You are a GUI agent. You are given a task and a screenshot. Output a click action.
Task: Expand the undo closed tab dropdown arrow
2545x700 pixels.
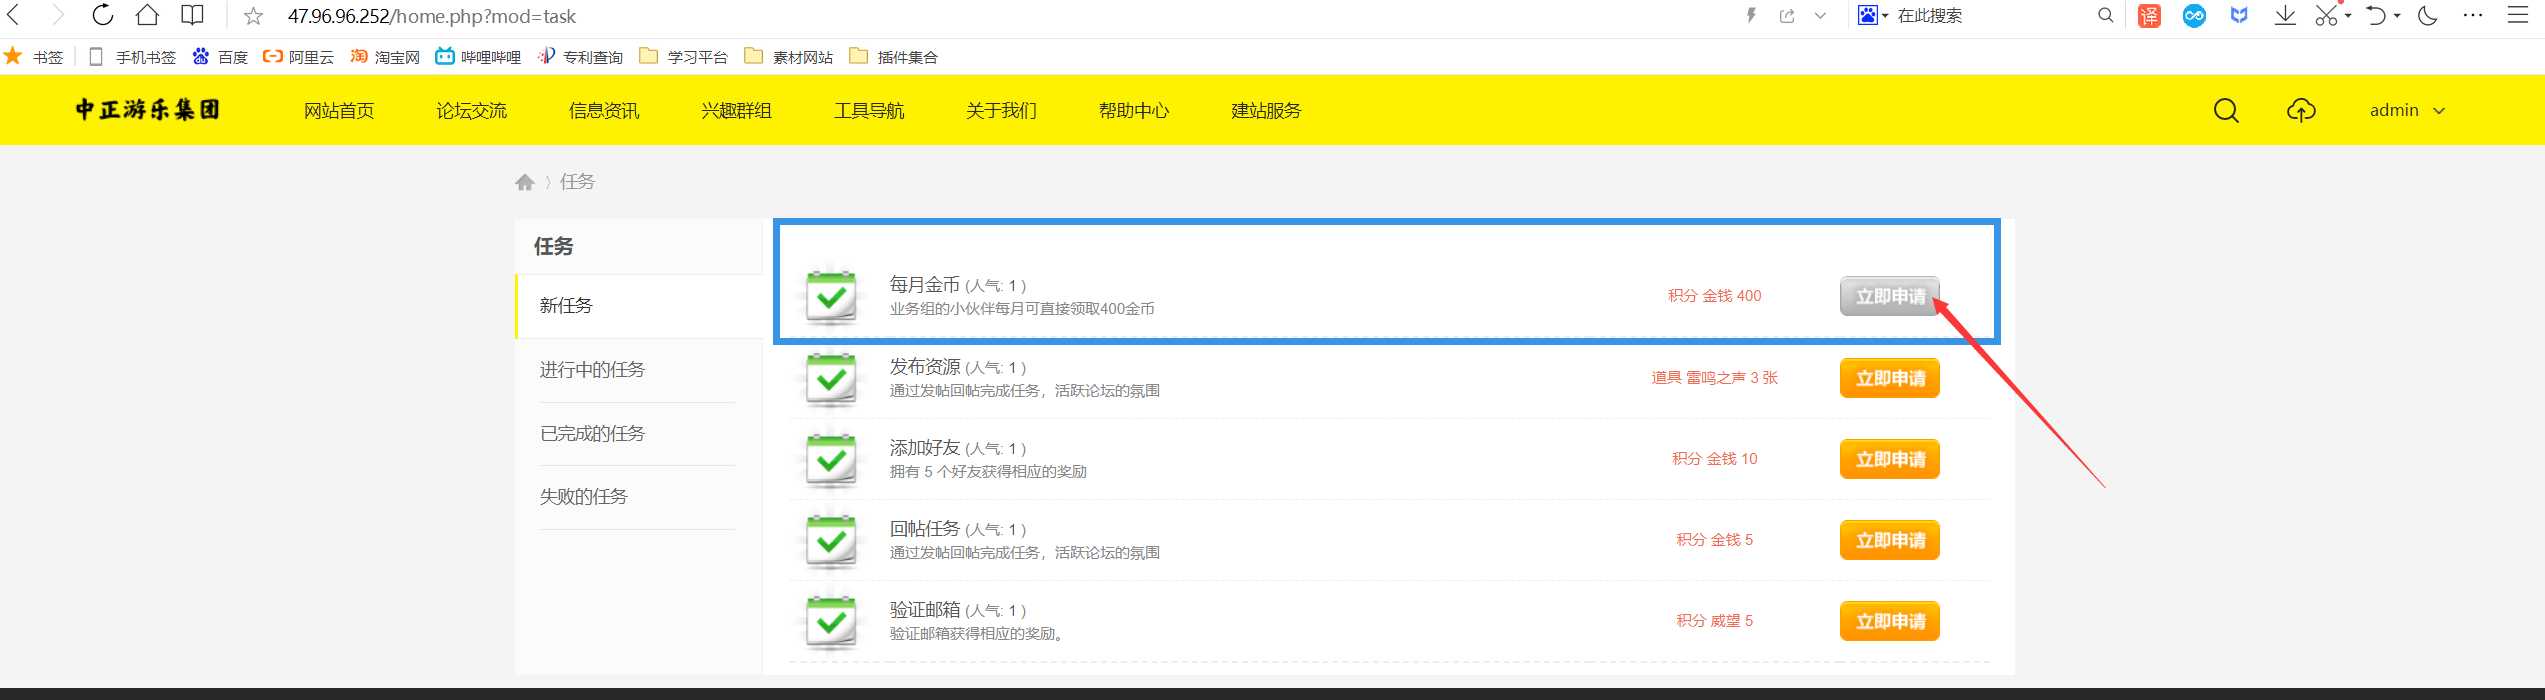[2397, 16]
